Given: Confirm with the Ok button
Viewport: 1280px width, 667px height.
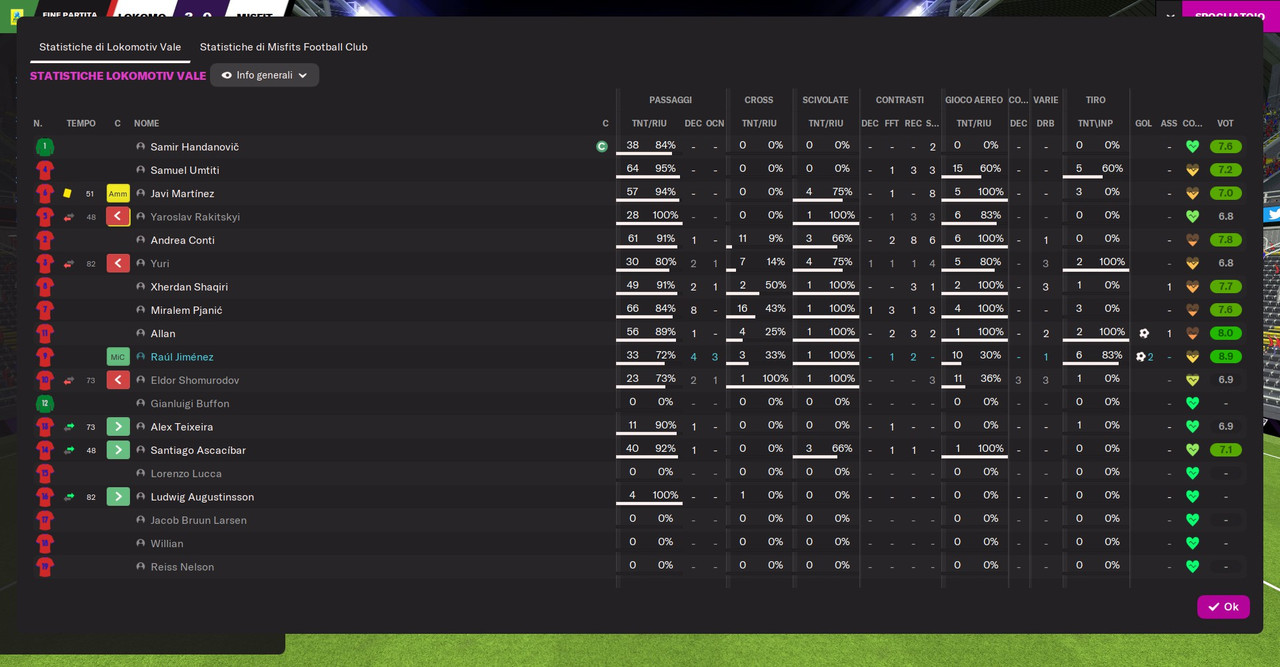Looking at the screenshot, I should point(1223,607).
